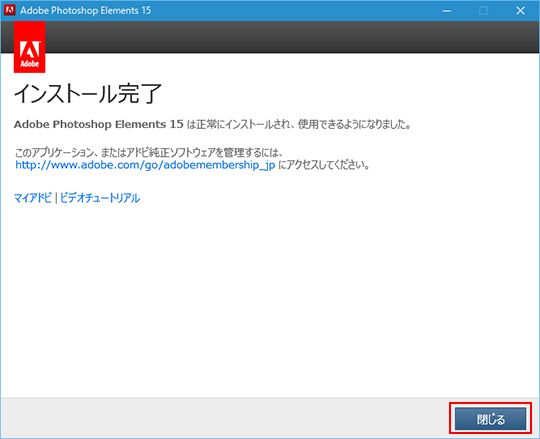Image resolution: width=540 pixels, height=439 pixels.
Task: Click the light gray footer bar left of 閉じる
Action: (225, 418)
